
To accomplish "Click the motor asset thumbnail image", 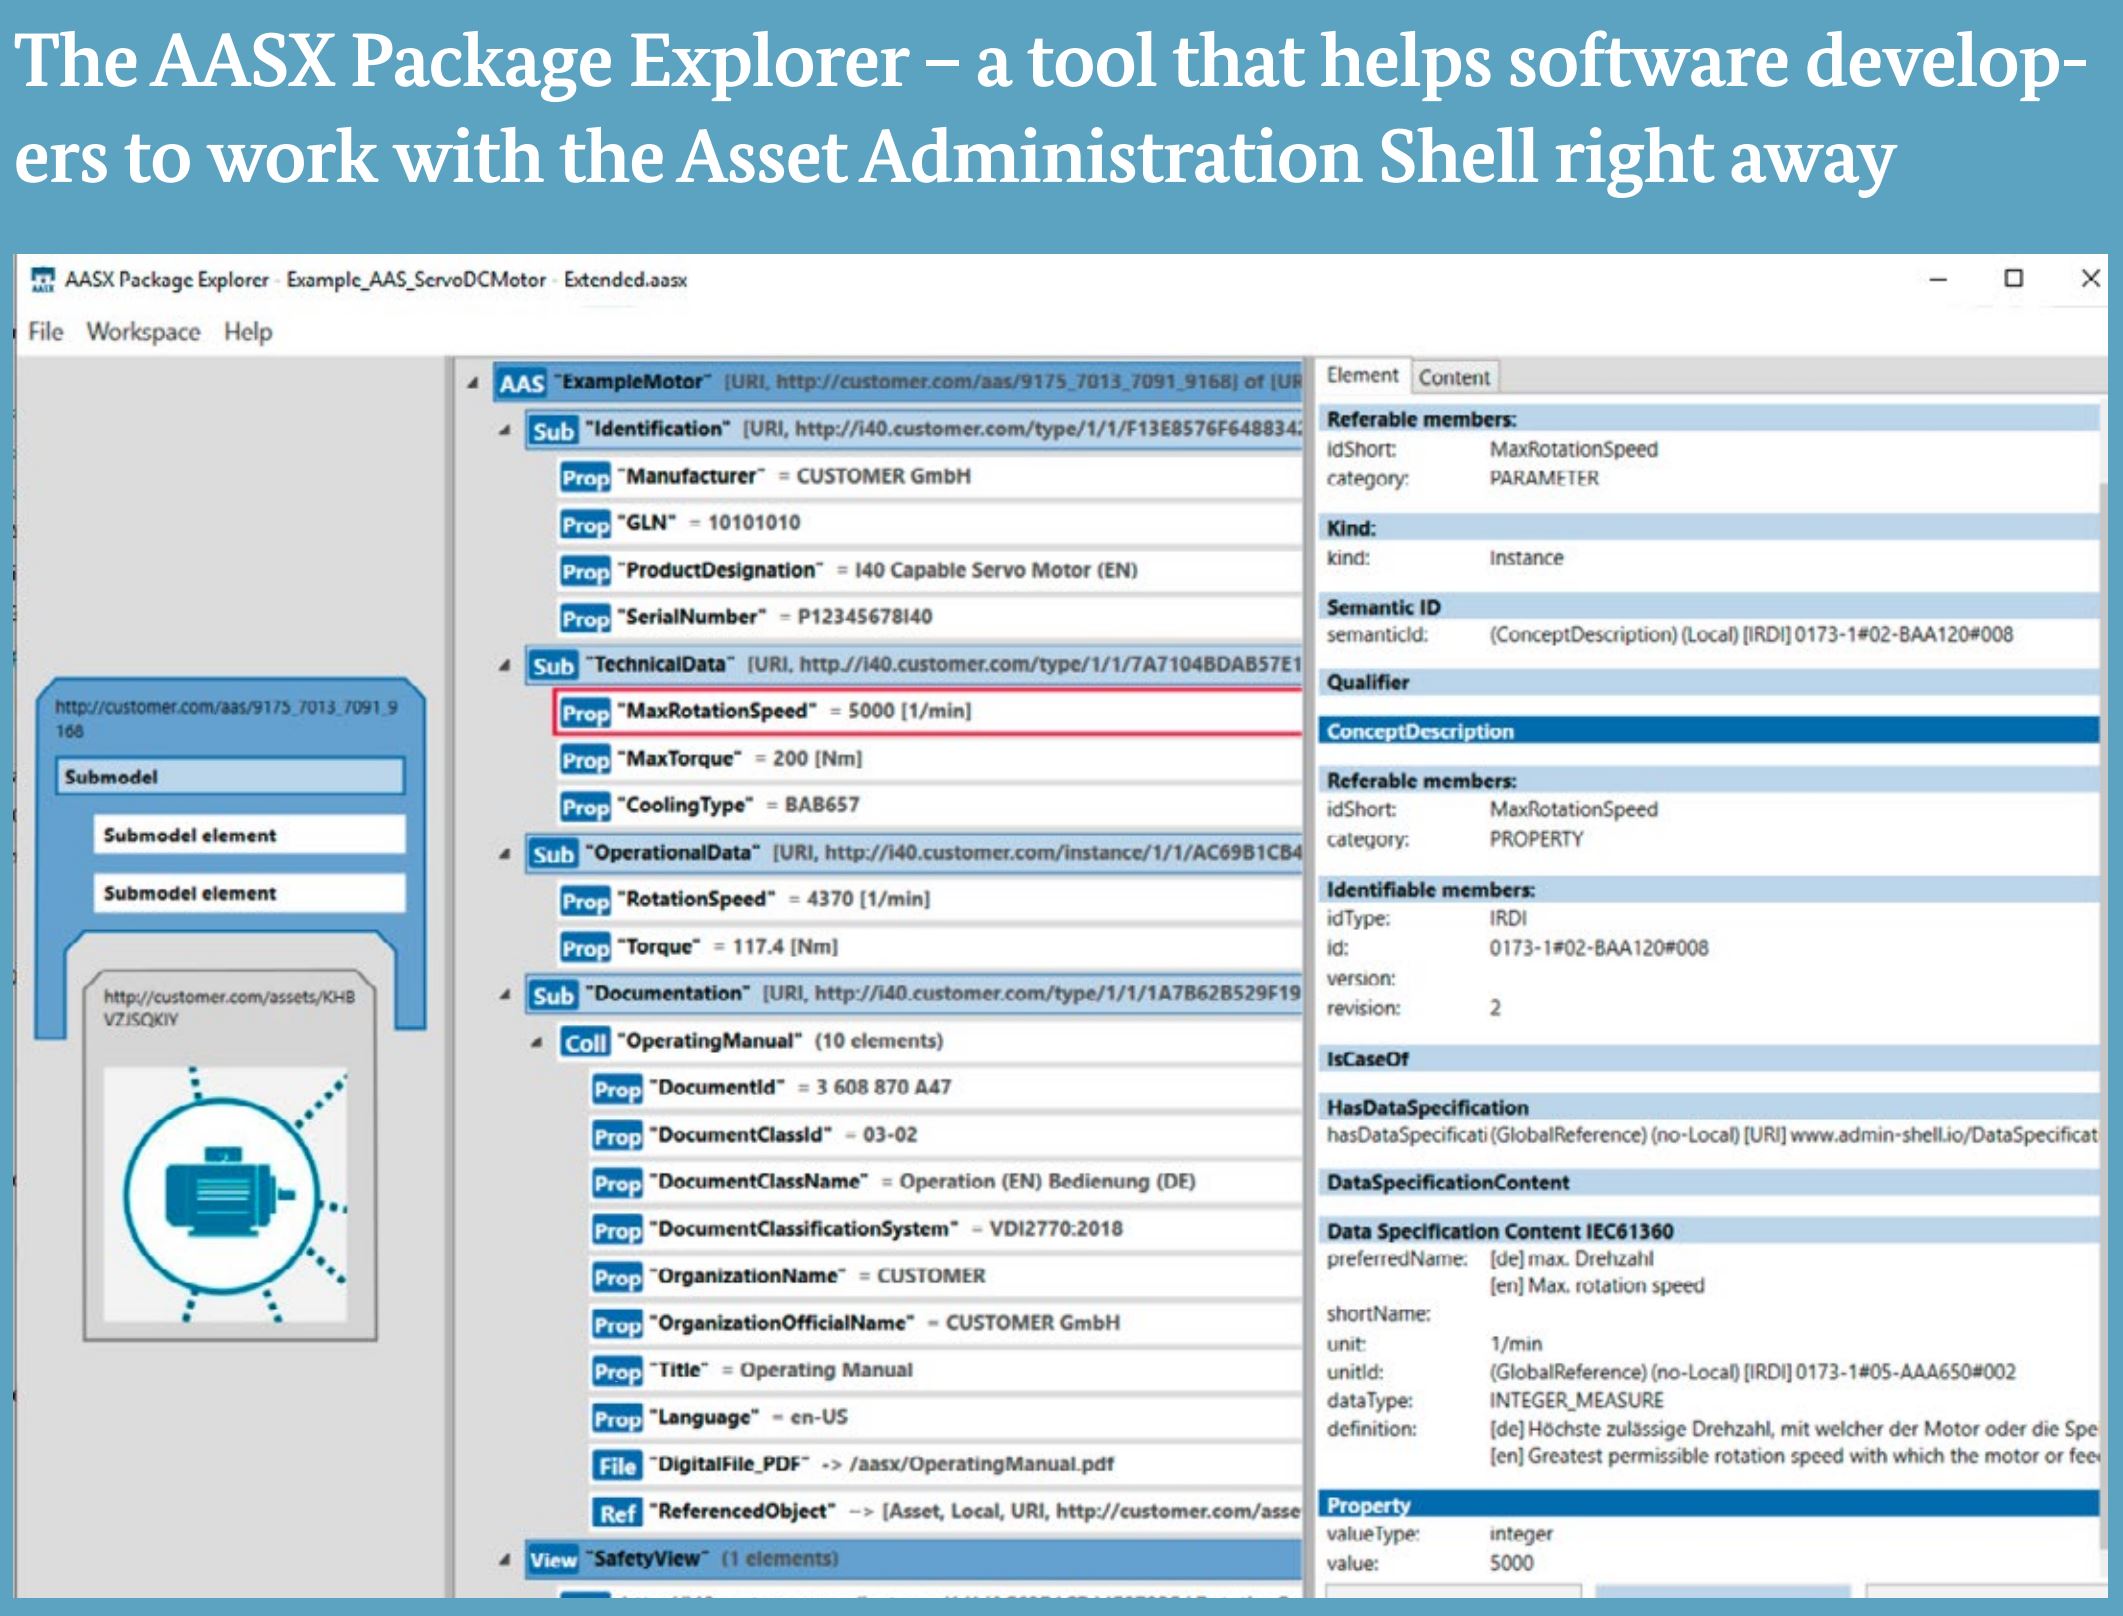I will coord(227,1194).
